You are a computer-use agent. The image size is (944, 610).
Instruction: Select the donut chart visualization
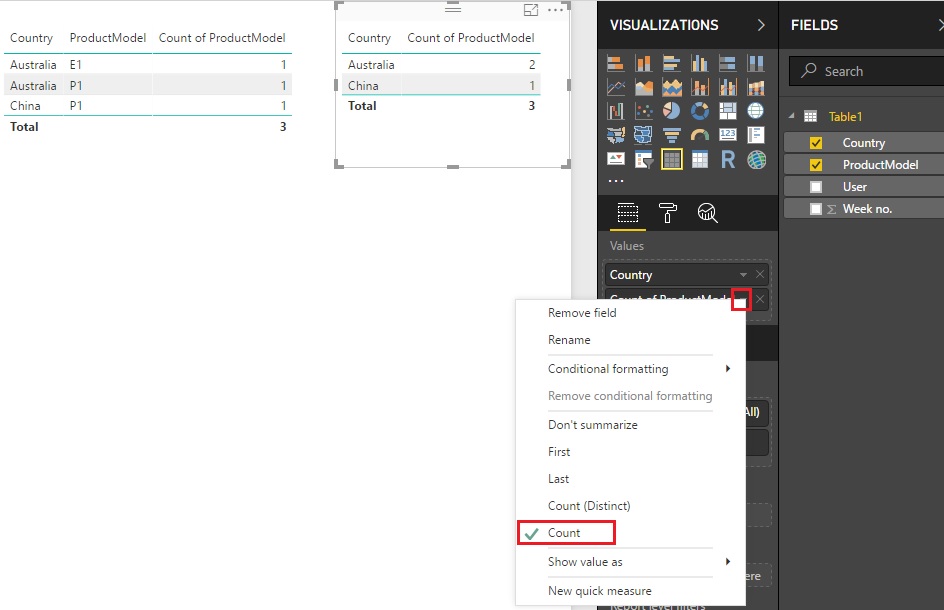click(x=700, y=111)
